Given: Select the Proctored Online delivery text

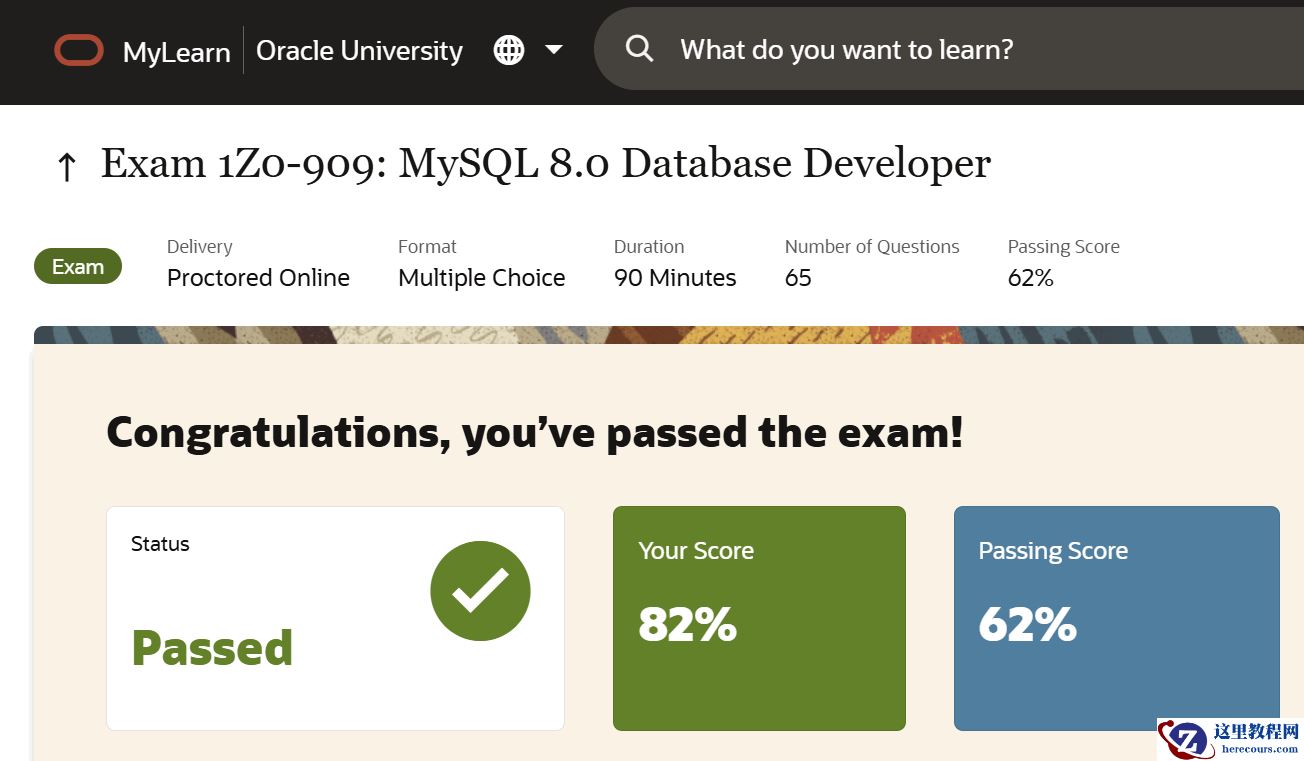Looking at the screenshot, I should [x=258, y=278].
